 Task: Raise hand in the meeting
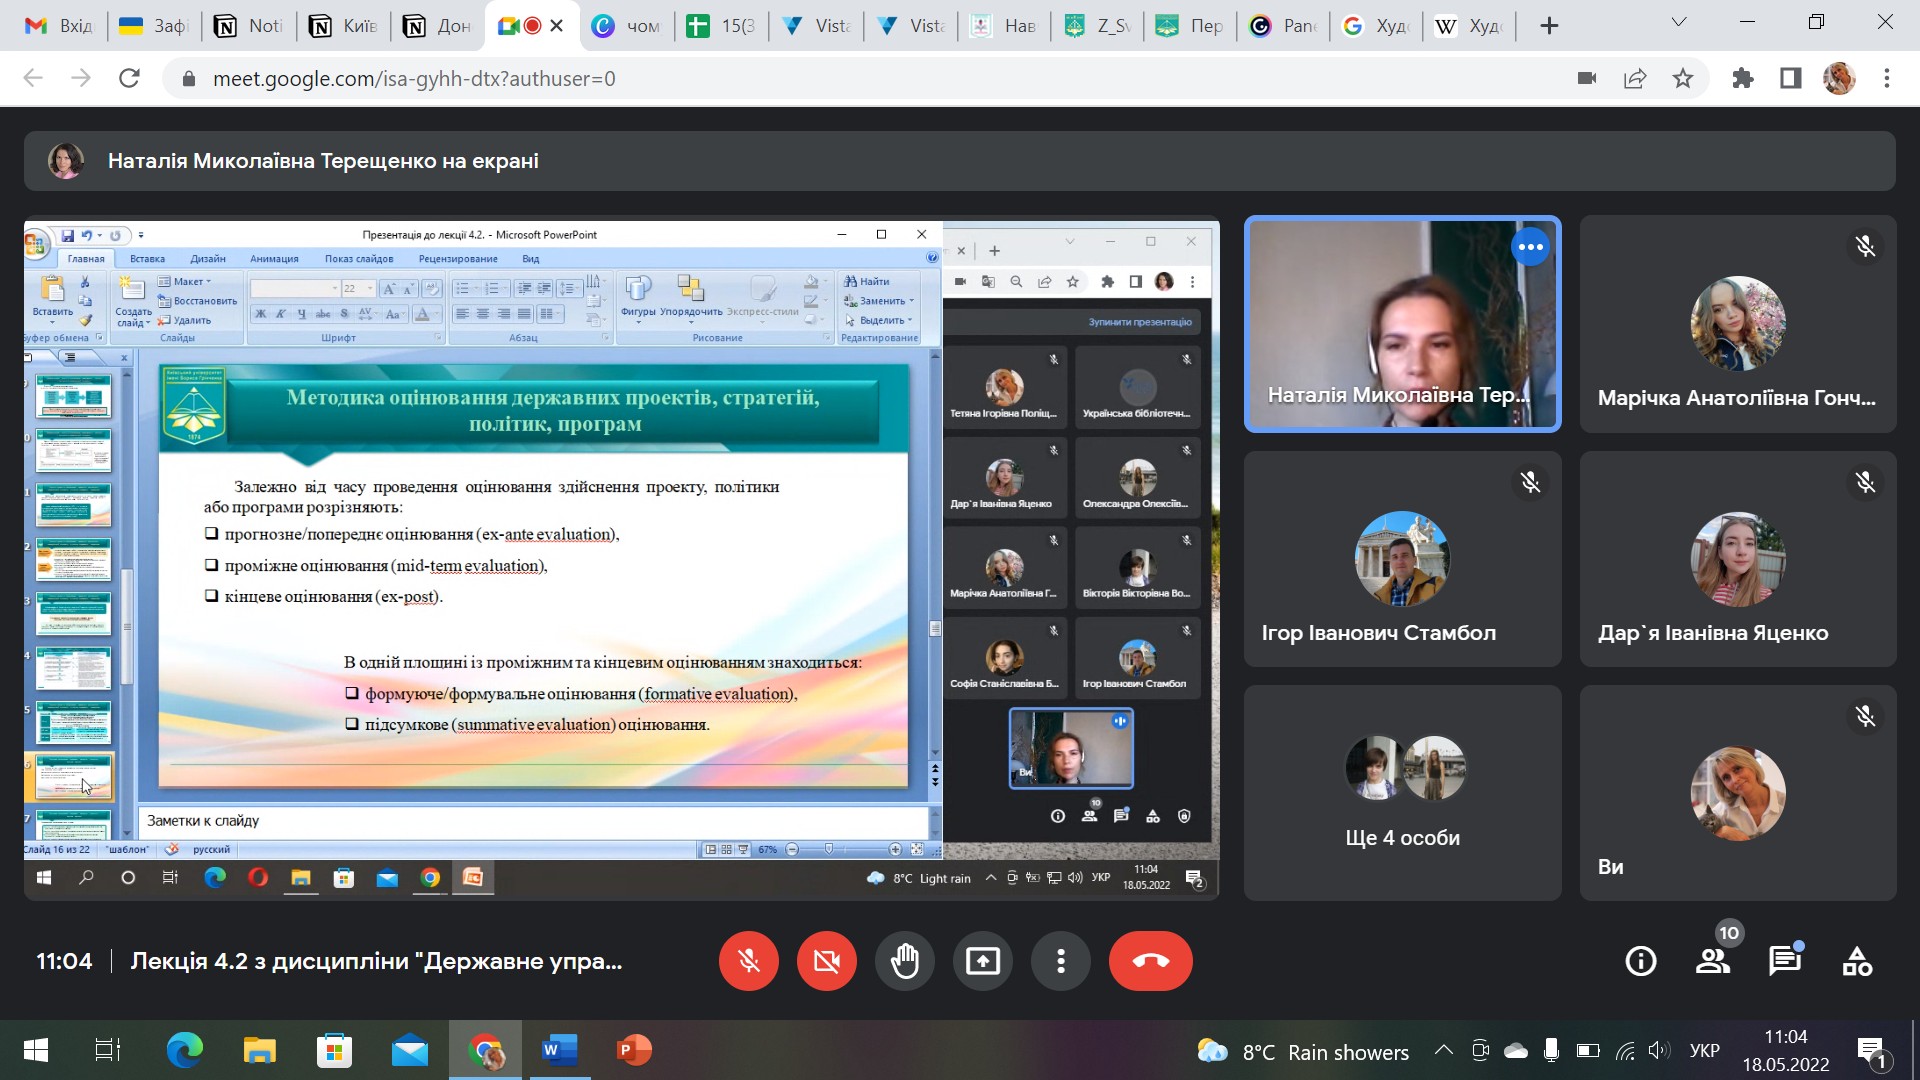tap(905, 961)
